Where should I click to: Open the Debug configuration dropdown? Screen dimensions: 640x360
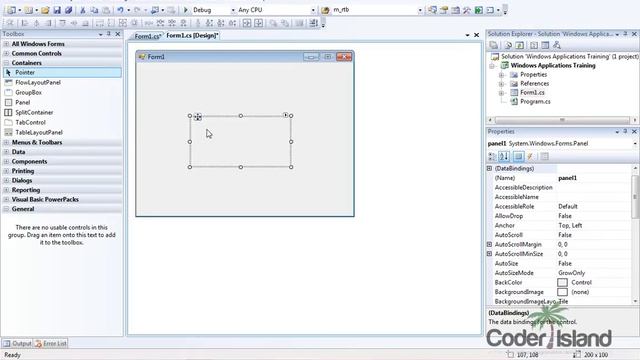233,10
